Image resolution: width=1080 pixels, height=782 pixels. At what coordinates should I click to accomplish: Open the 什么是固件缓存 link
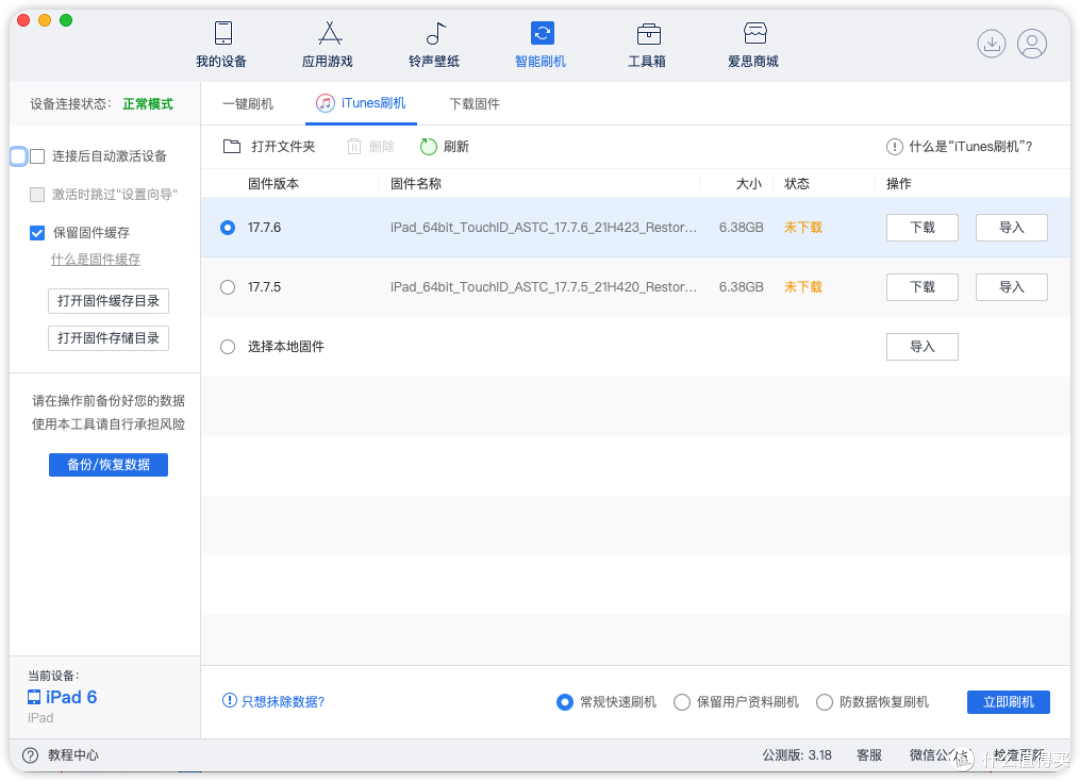(96, 260)
